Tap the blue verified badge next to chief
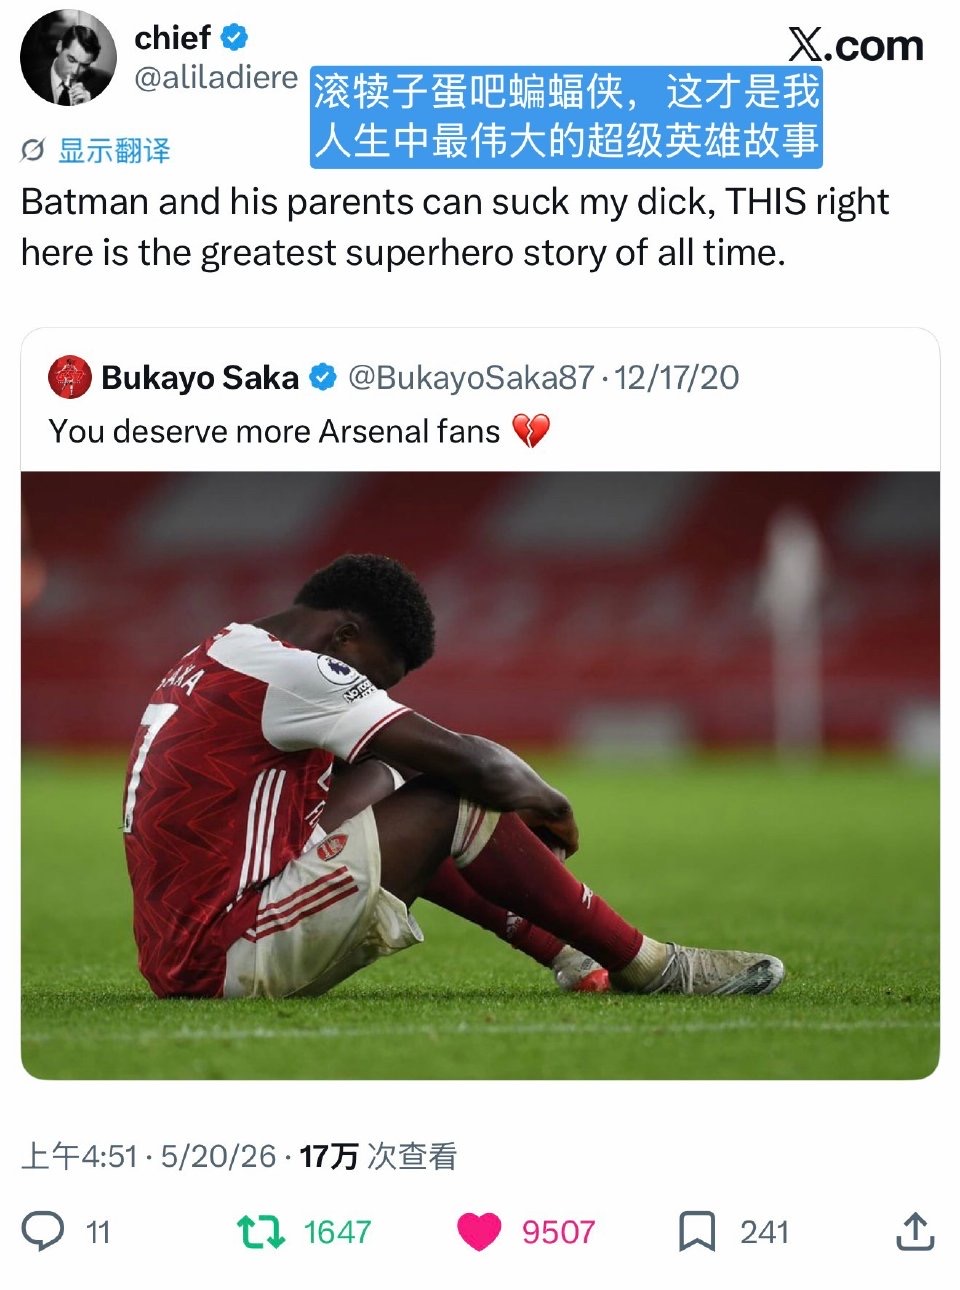The height and width of the screenshot is (1290, 960). coord(235,38)
